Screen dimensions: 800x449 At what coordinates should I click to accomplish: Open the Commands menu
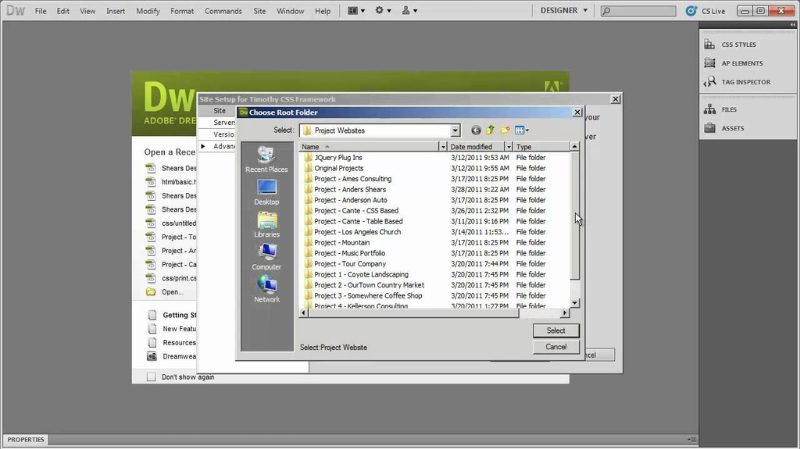click(222, 11)
